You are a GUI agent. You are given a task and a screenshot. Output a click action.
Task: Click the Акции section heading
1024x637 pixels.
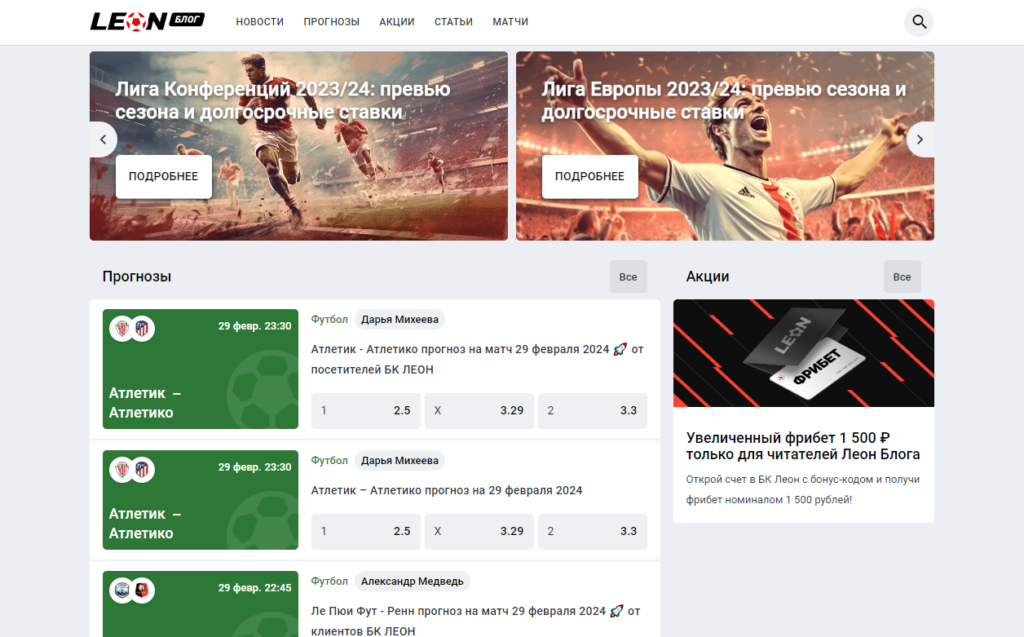707,276
